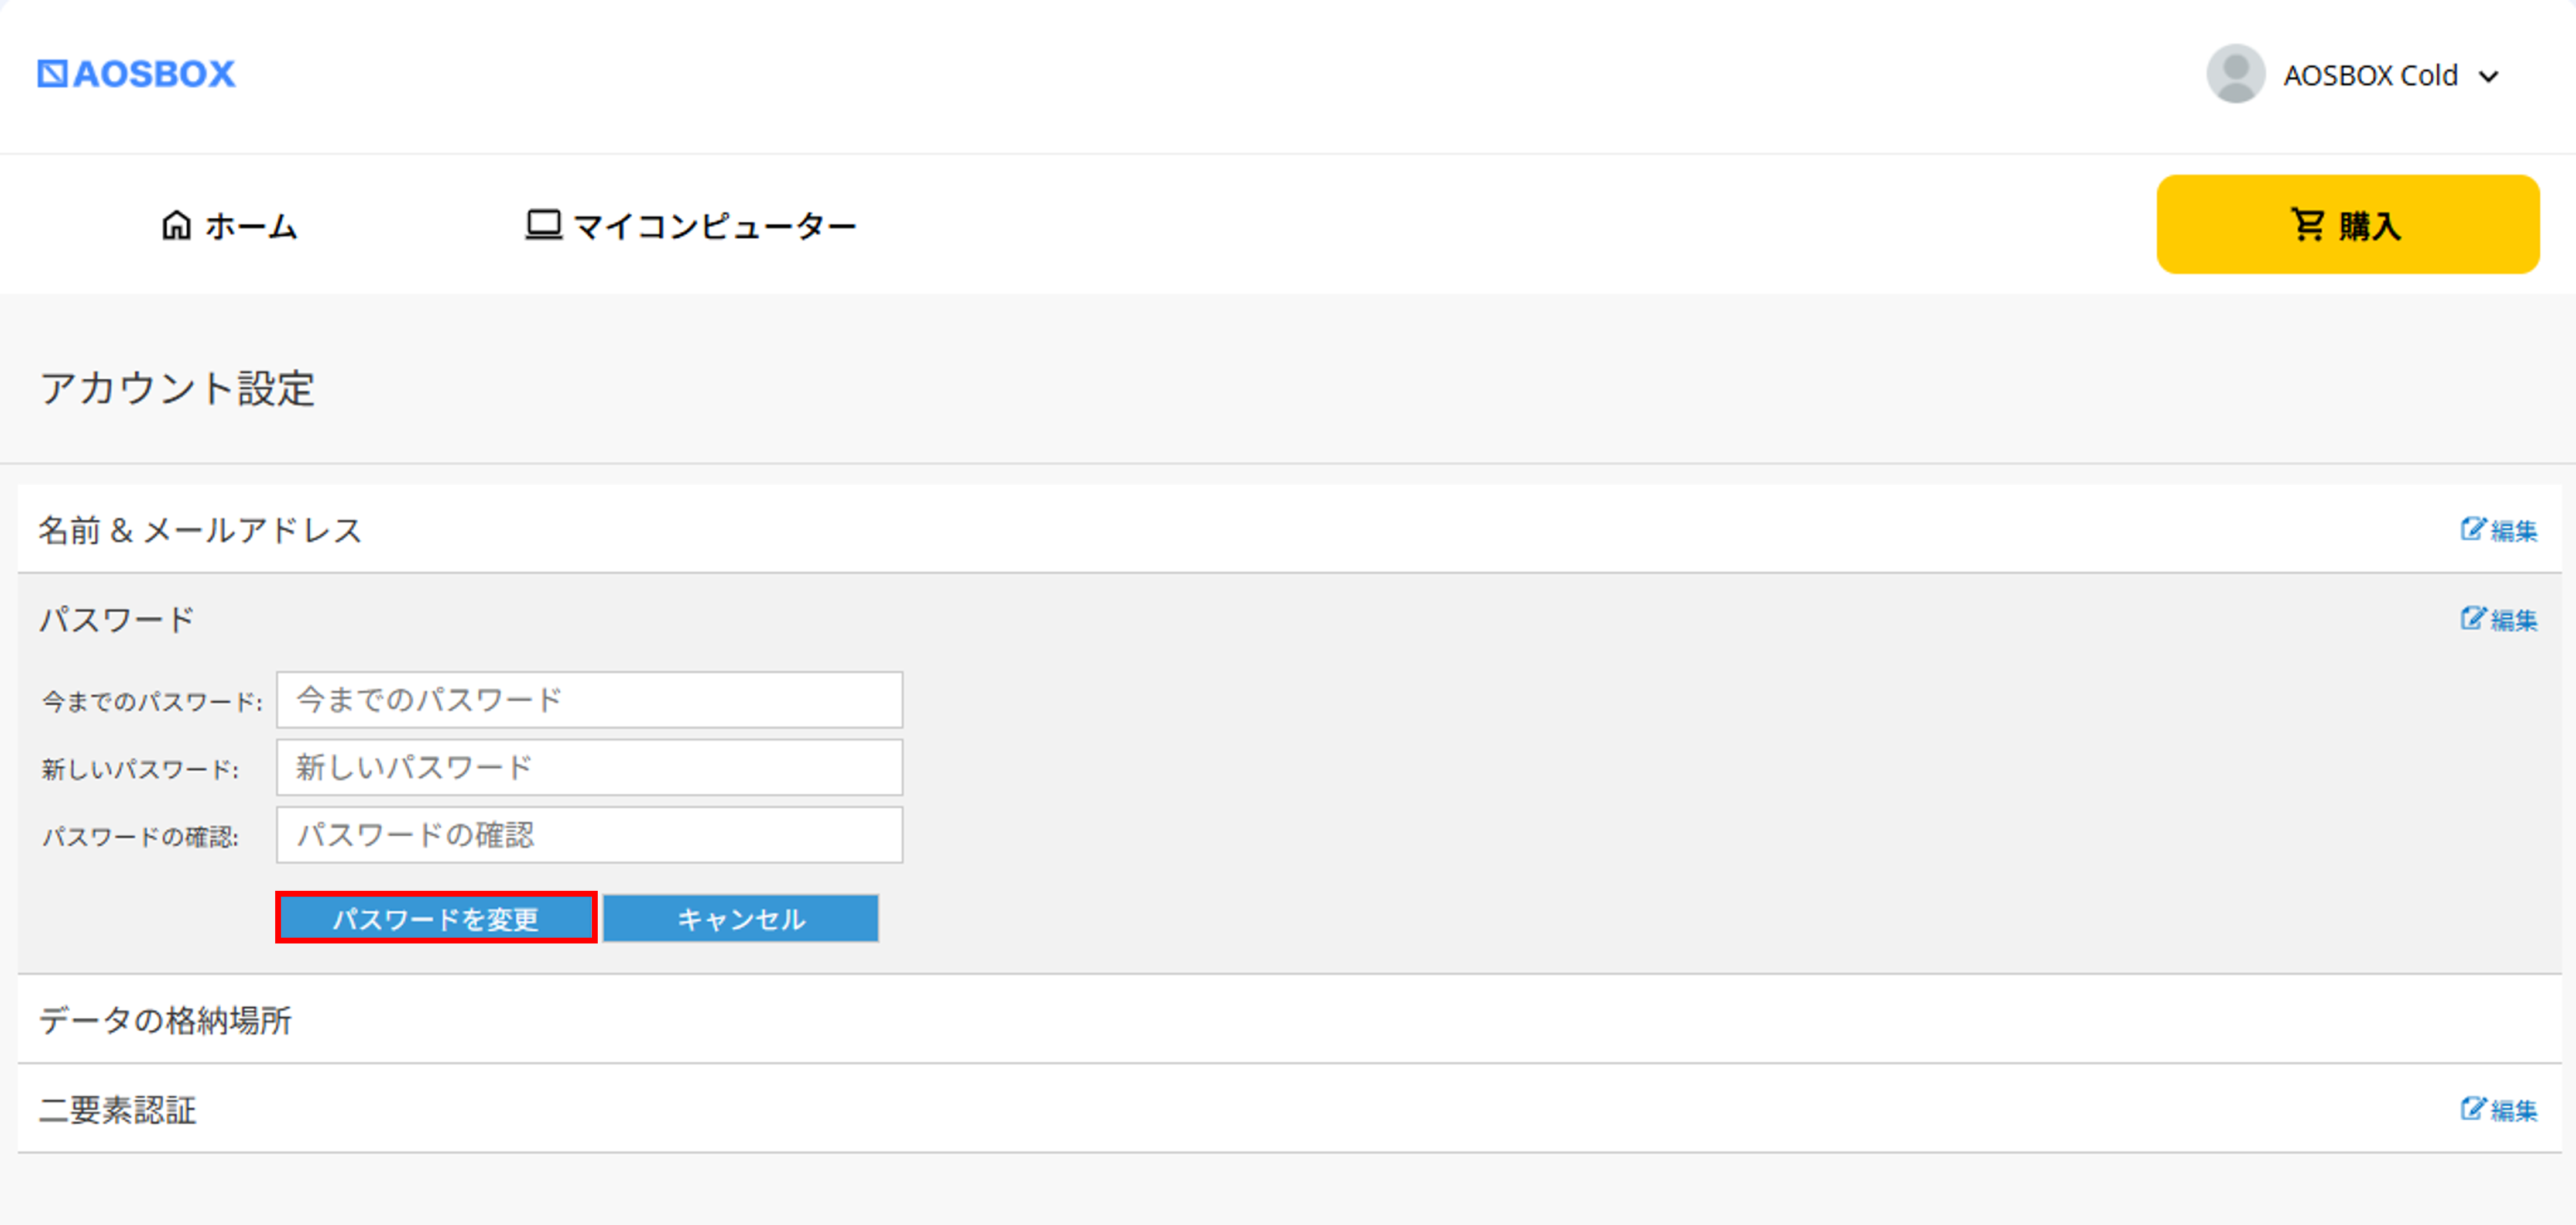Click the user avatar icon

pyautogui.click(x=2235, y=74)
